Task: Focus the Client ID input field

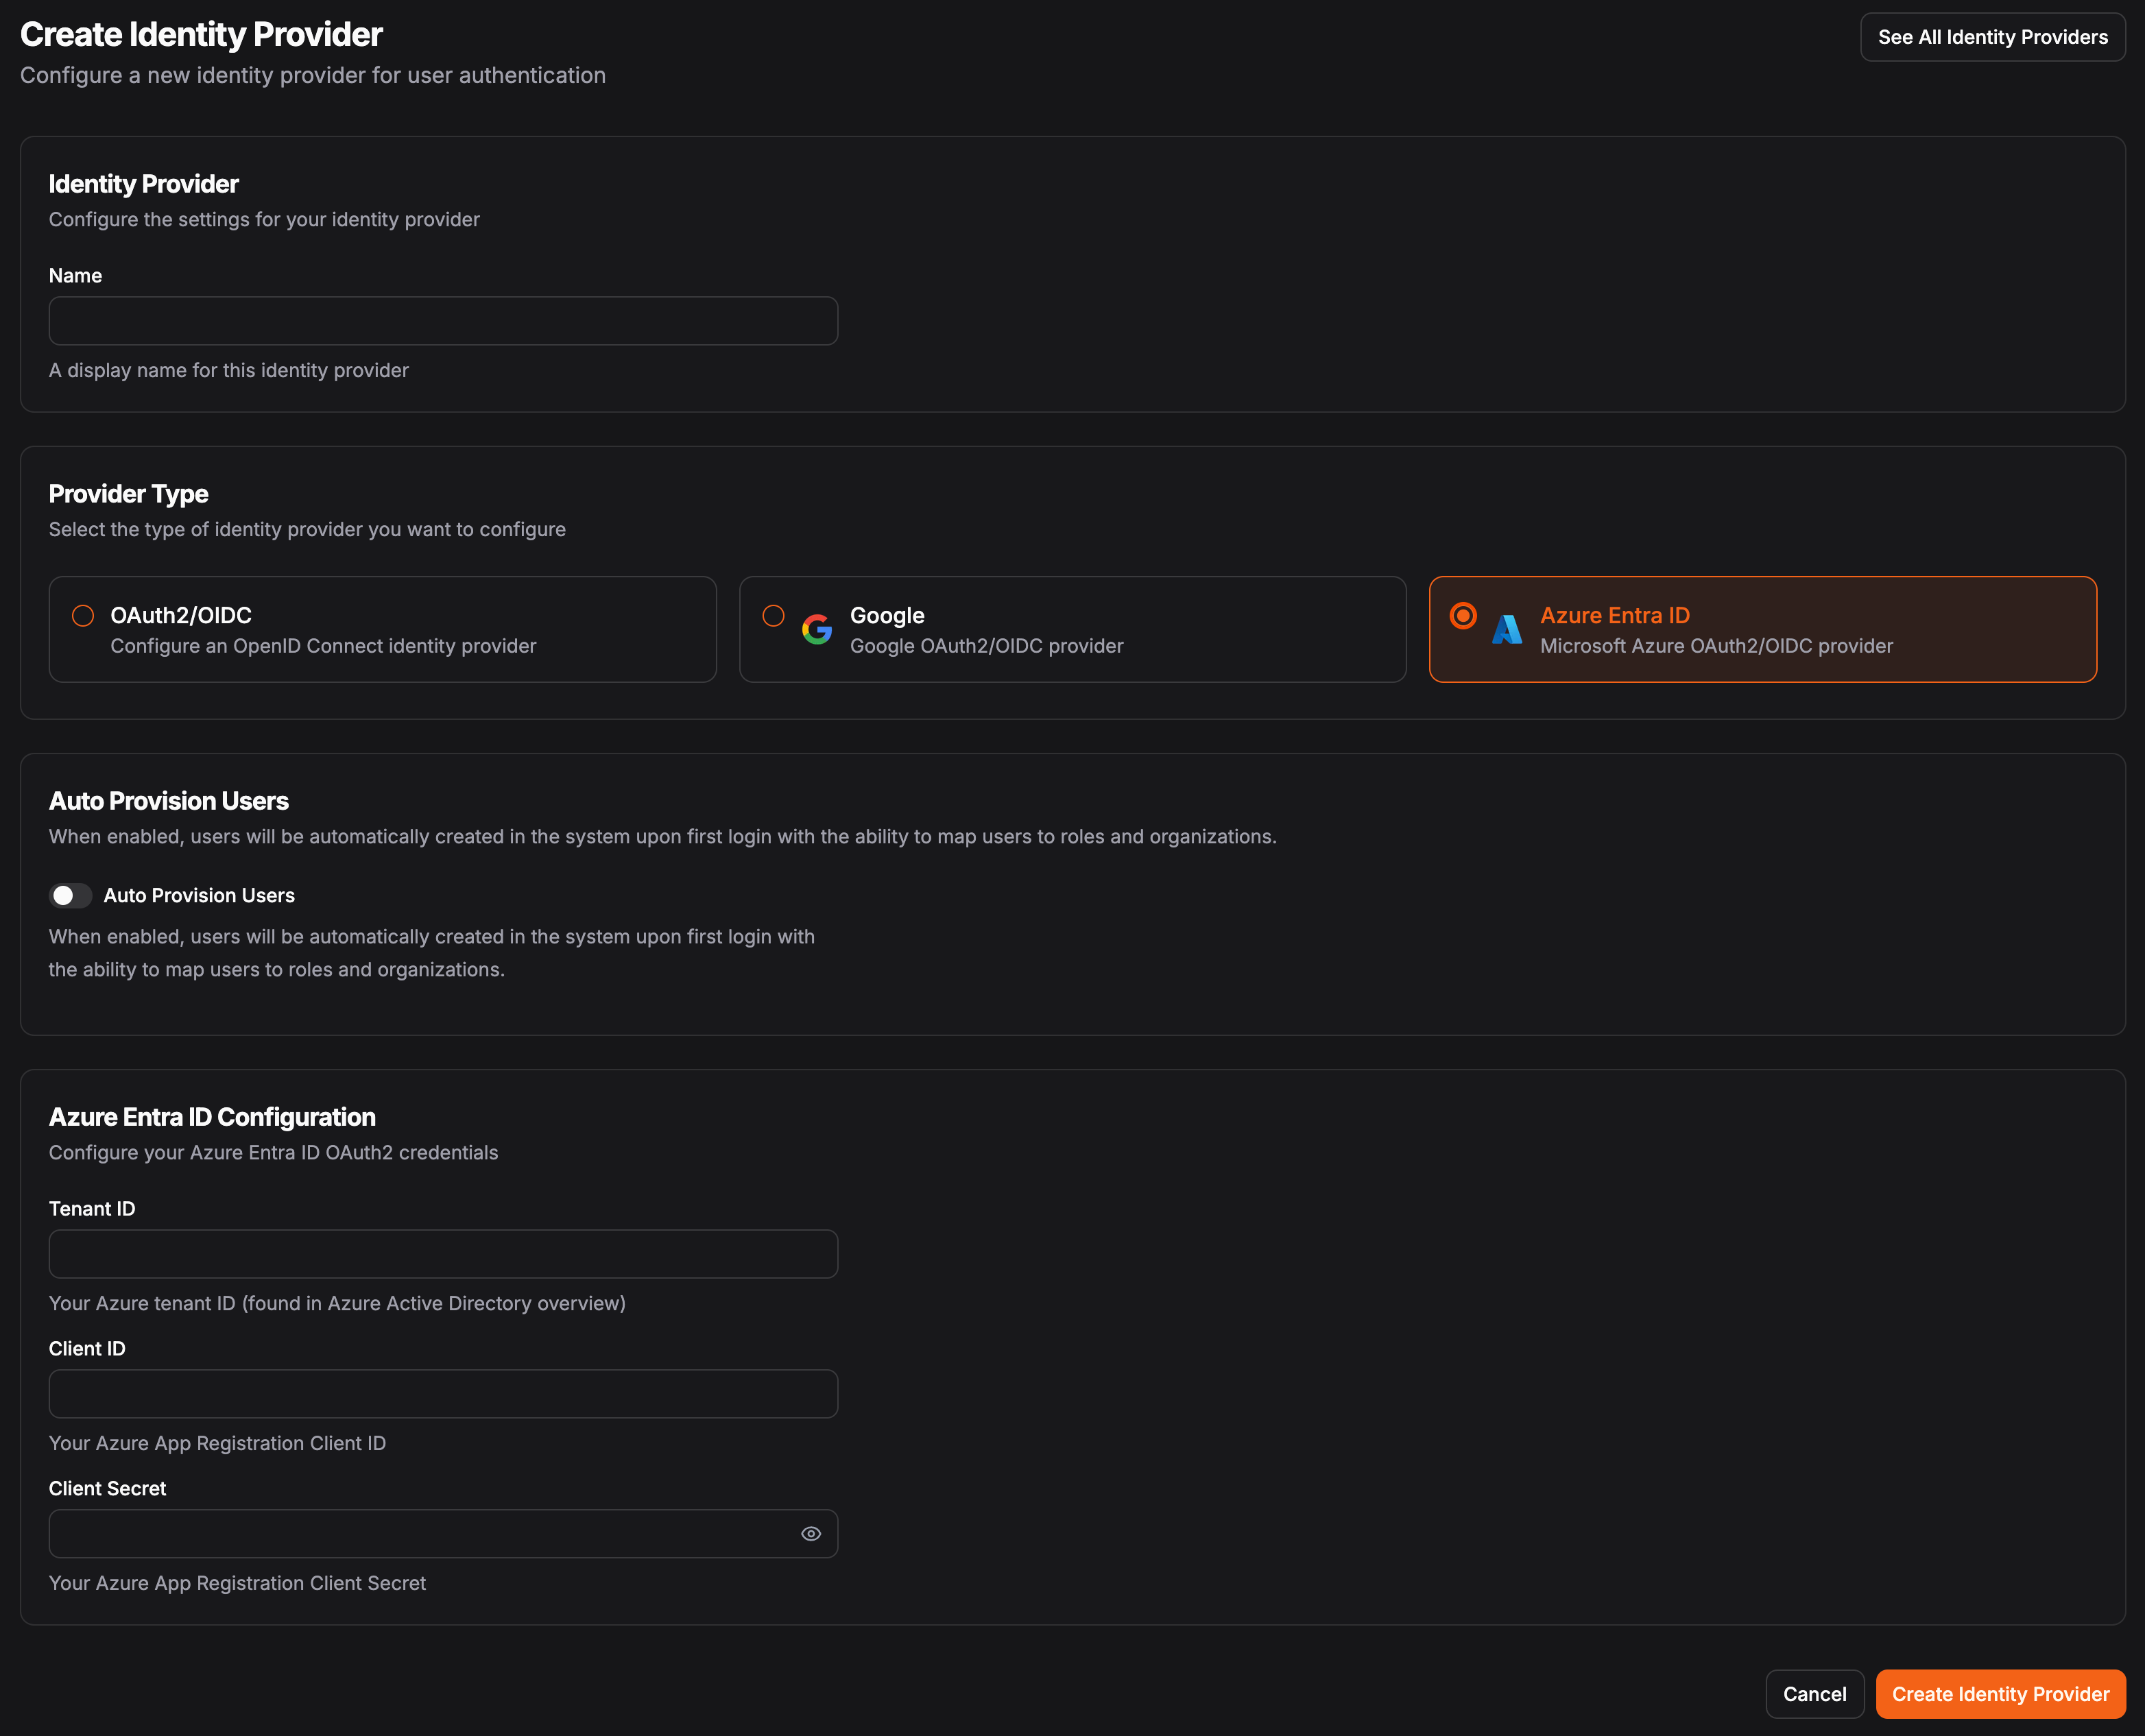Action: (x=443, y=1394)
